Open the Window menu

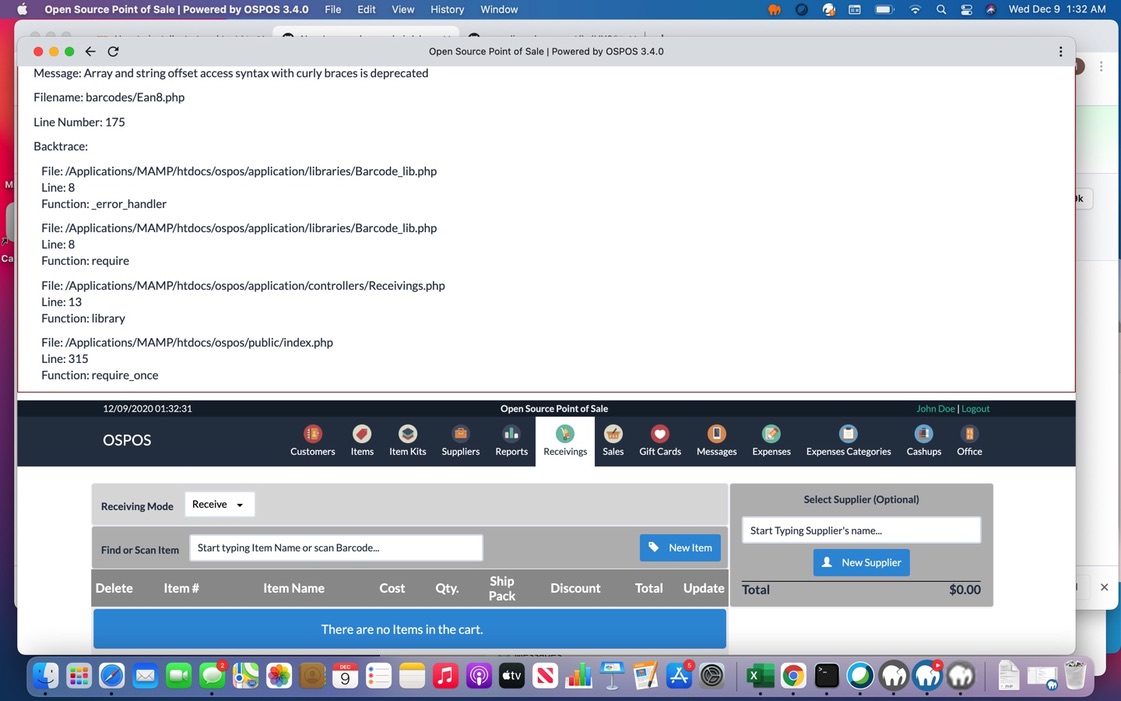coord(499,9)
